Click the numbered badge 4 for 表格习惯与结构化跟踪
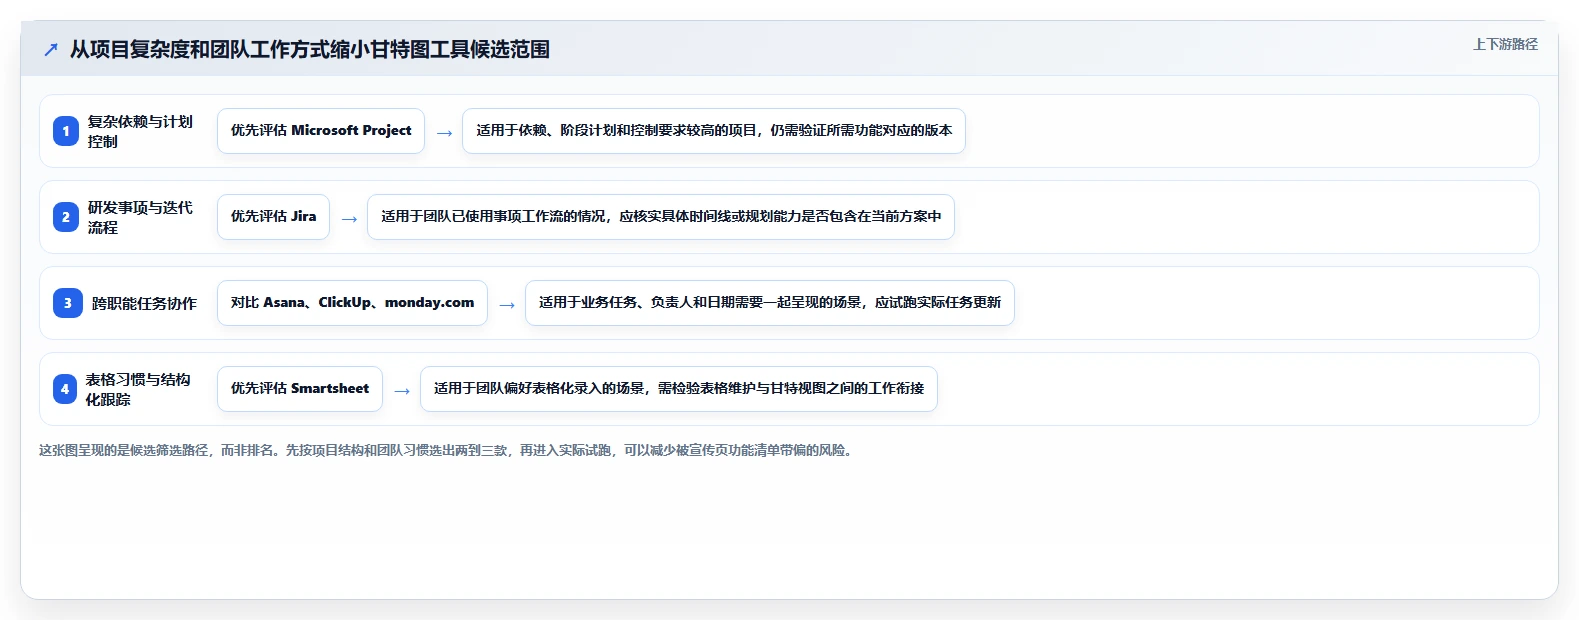Image resolution: width=1579 pixels, height=620 pixels. (x=65, y=389)
